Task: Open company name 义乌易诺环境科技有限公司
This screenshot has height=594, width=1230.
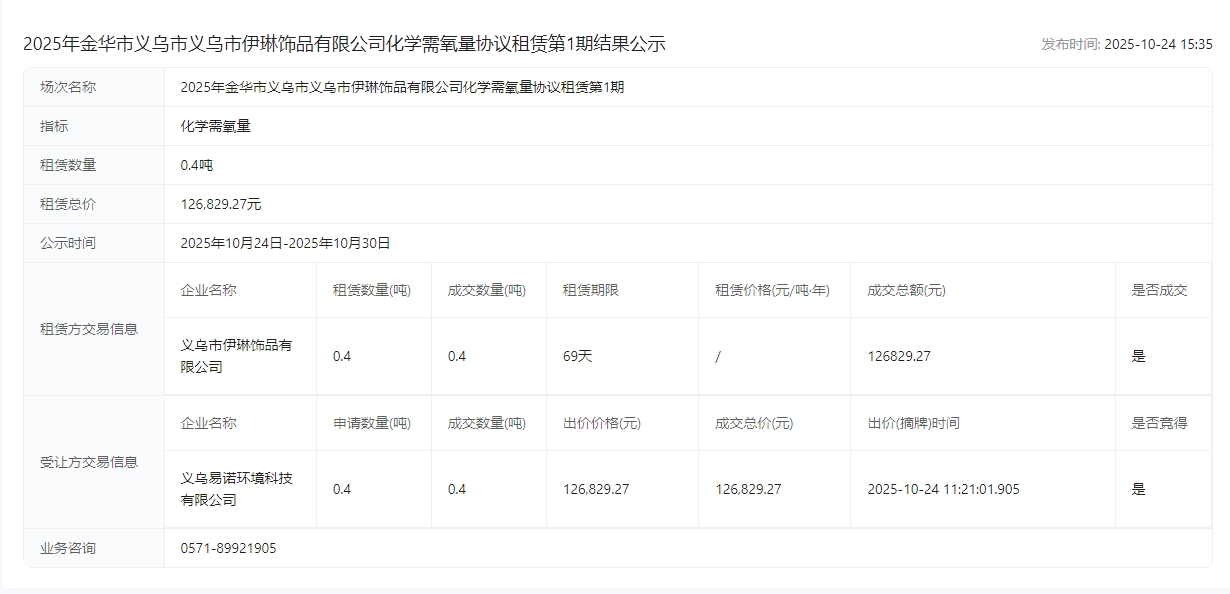Action: click(x=236, y=489)
